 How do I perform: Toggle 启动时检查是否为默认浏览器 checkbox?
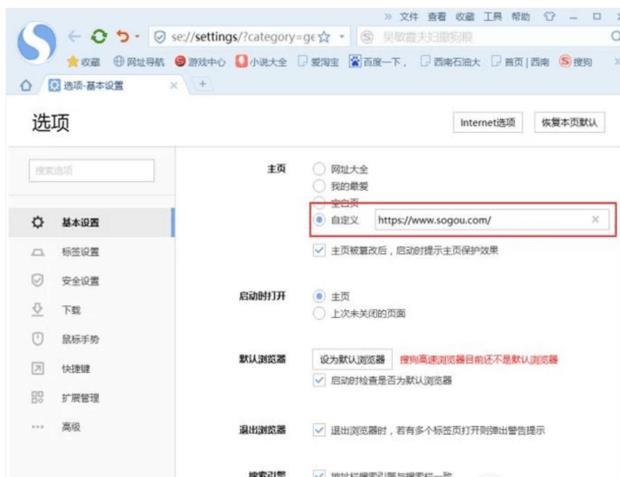[x=320, y=380]
